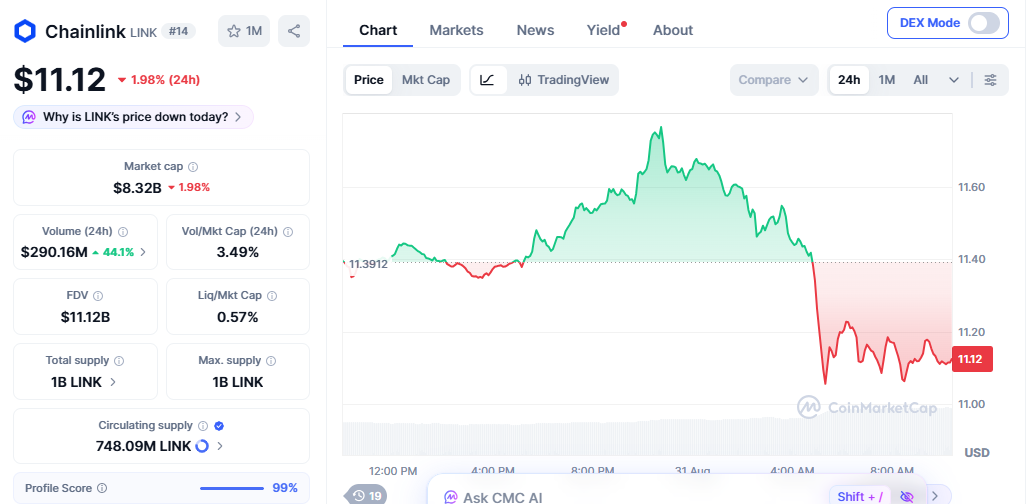Open Circulating supply info icon
The image size is (1026, 504).
coord(203,425)
